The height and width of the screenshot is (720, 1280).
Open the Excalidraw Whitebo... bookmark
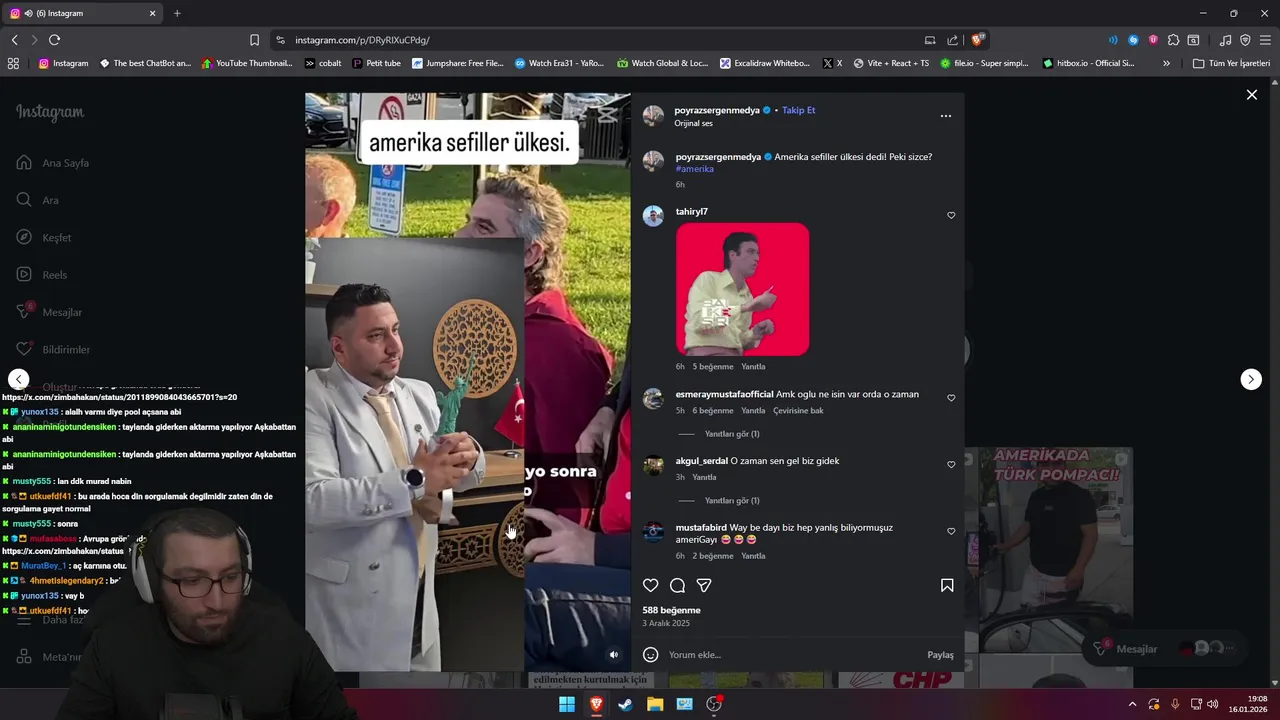[x=765, y=63]
